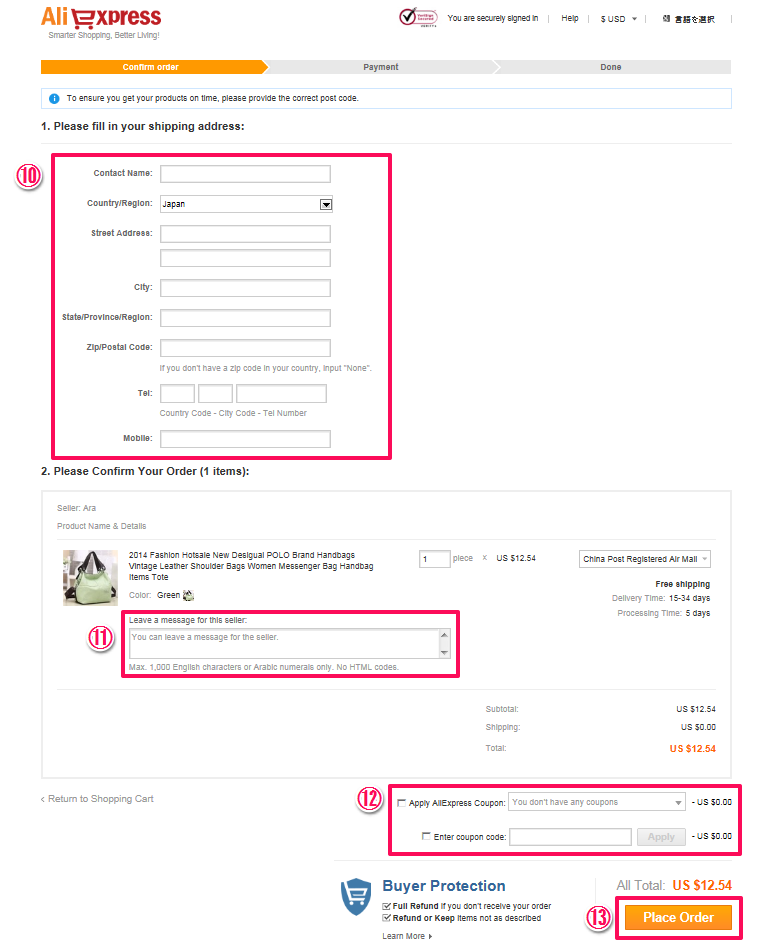Click the piece quantity field

(x=434, y=559)
